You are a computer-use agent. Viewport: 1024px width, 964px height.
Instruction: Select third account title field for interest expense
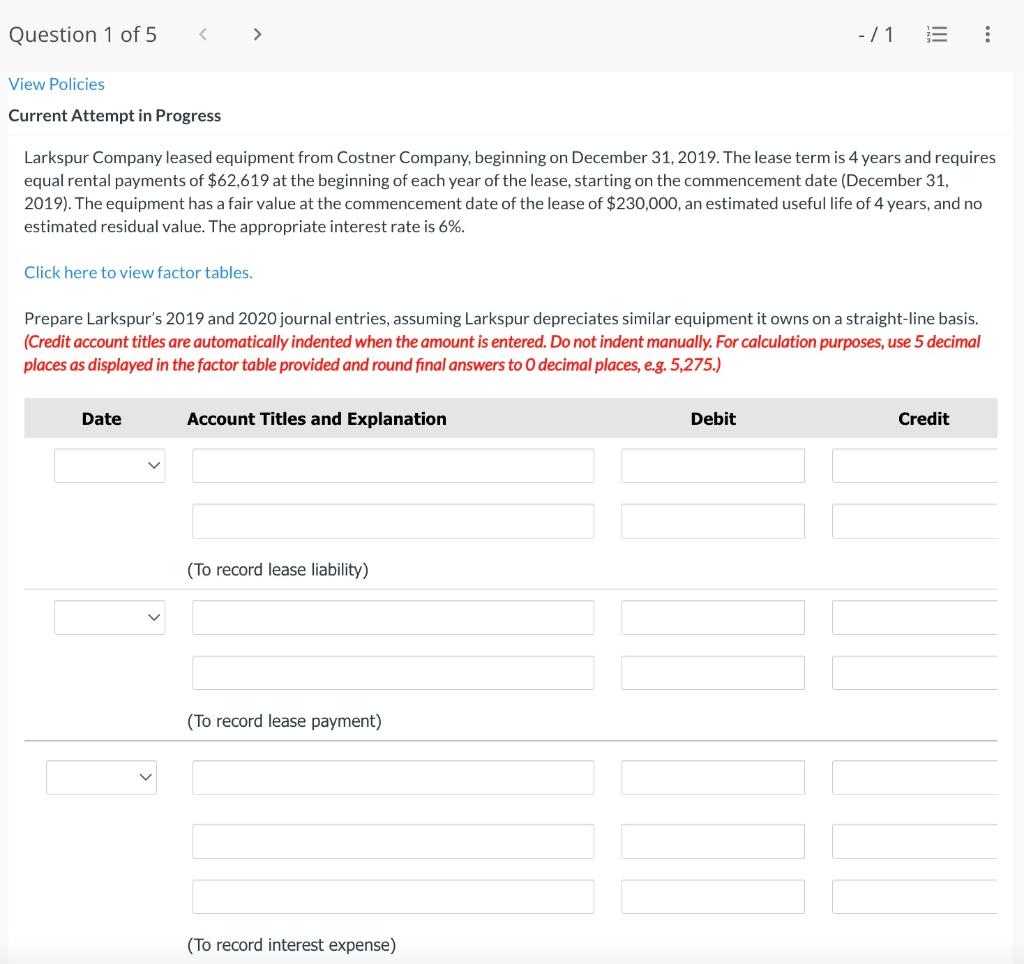[393, 897]
